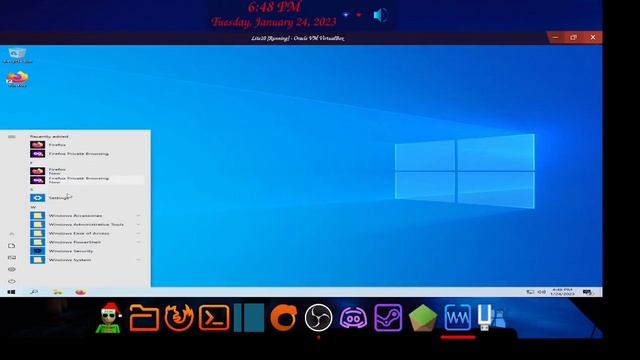Click the teal panels icon in dock
Viewport: 640px width, 360px height.
[x=249, y=318]
